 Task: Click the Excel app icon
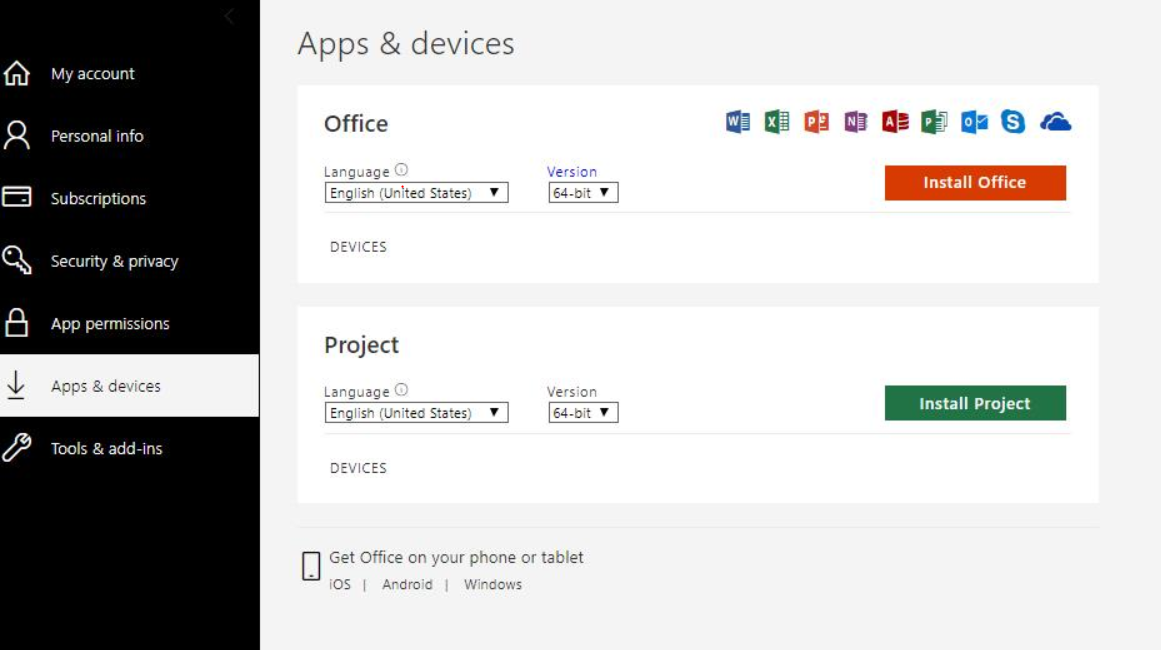point(777,121)
